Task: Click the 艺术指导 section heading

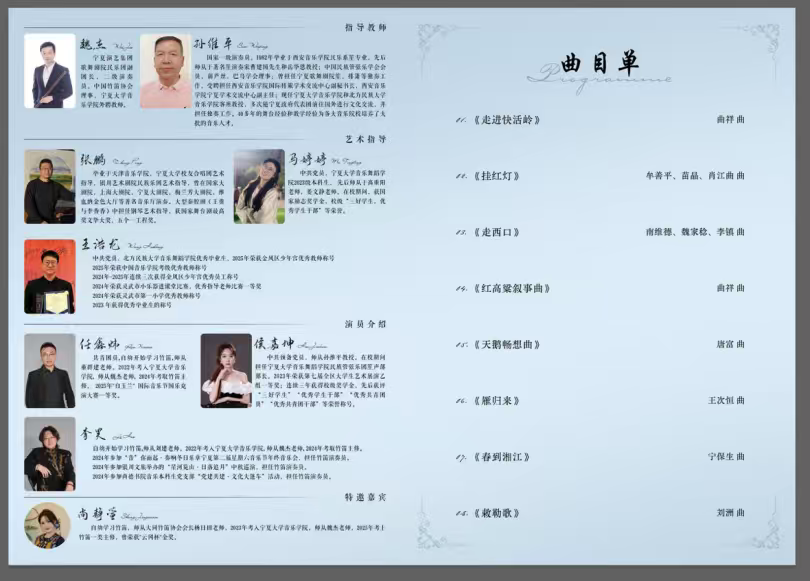Action: [365, 139]
